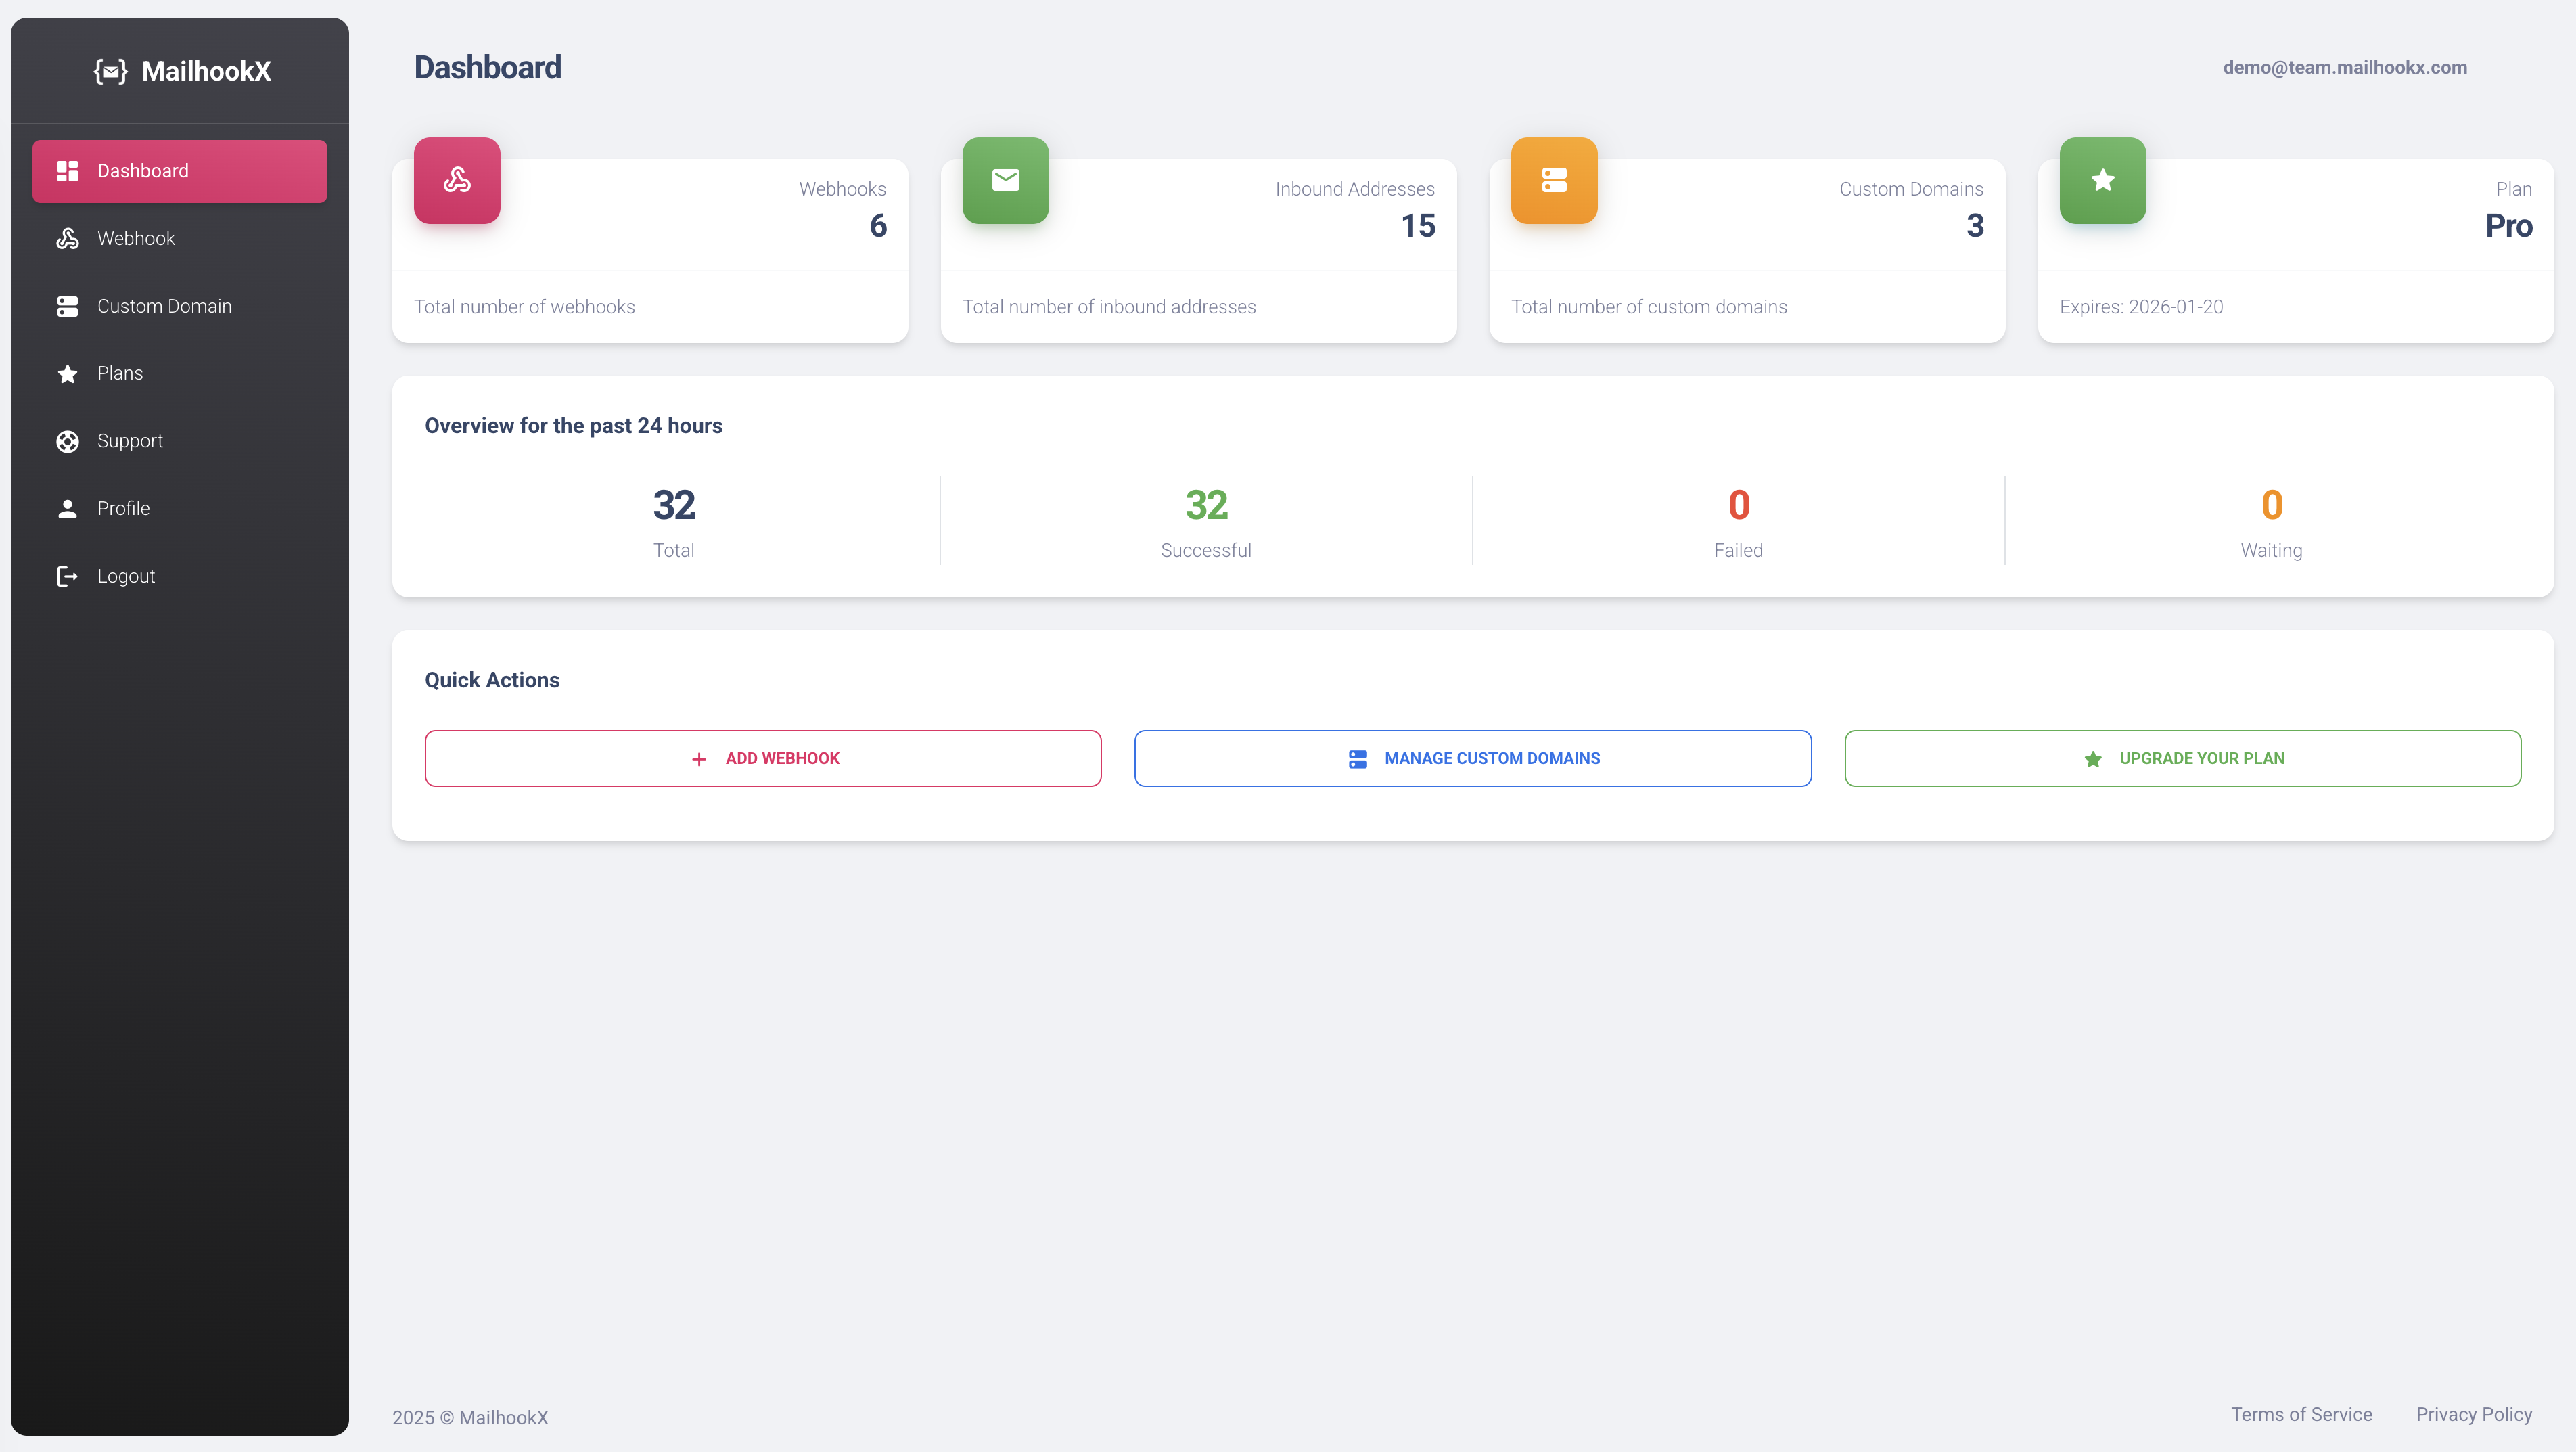
Task: Click the green envelope inbound addresses icon
Action: 1005,180
